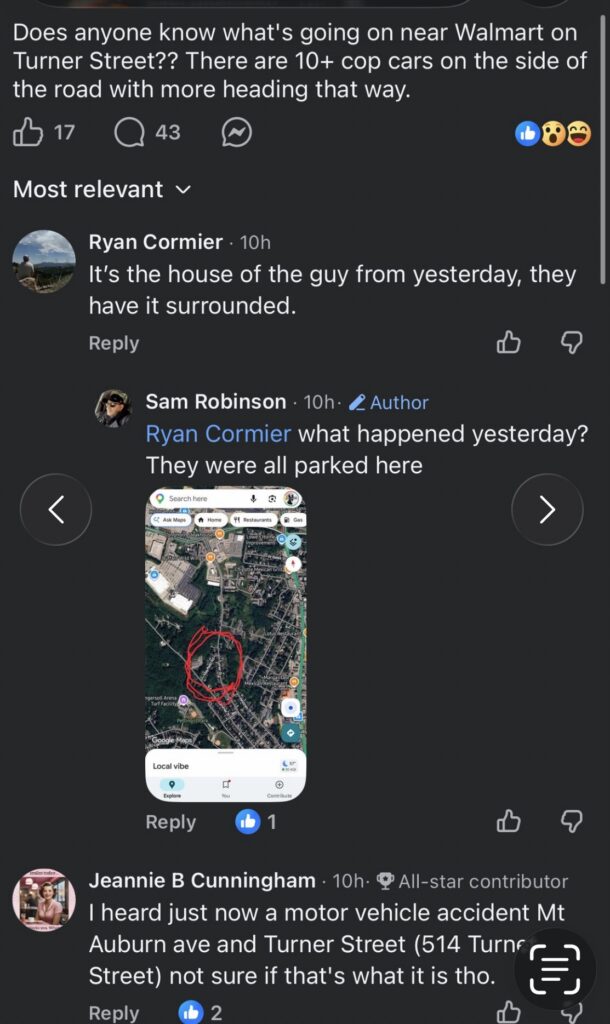Thumbs down Ryan Cormier's comment
Image resolution: width=610 pixels, height=1024 pixels.
coord(571,343)
